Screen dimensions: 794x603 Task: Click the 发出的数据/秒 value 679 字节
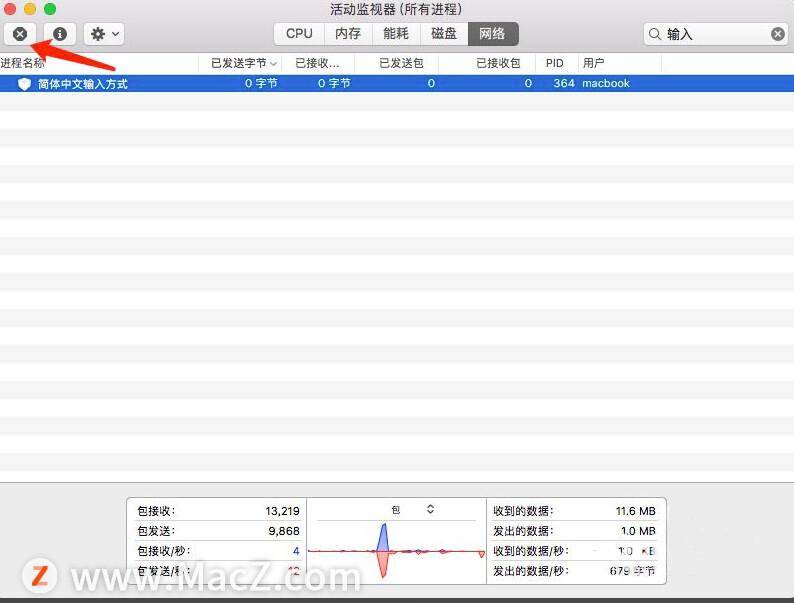632,571
